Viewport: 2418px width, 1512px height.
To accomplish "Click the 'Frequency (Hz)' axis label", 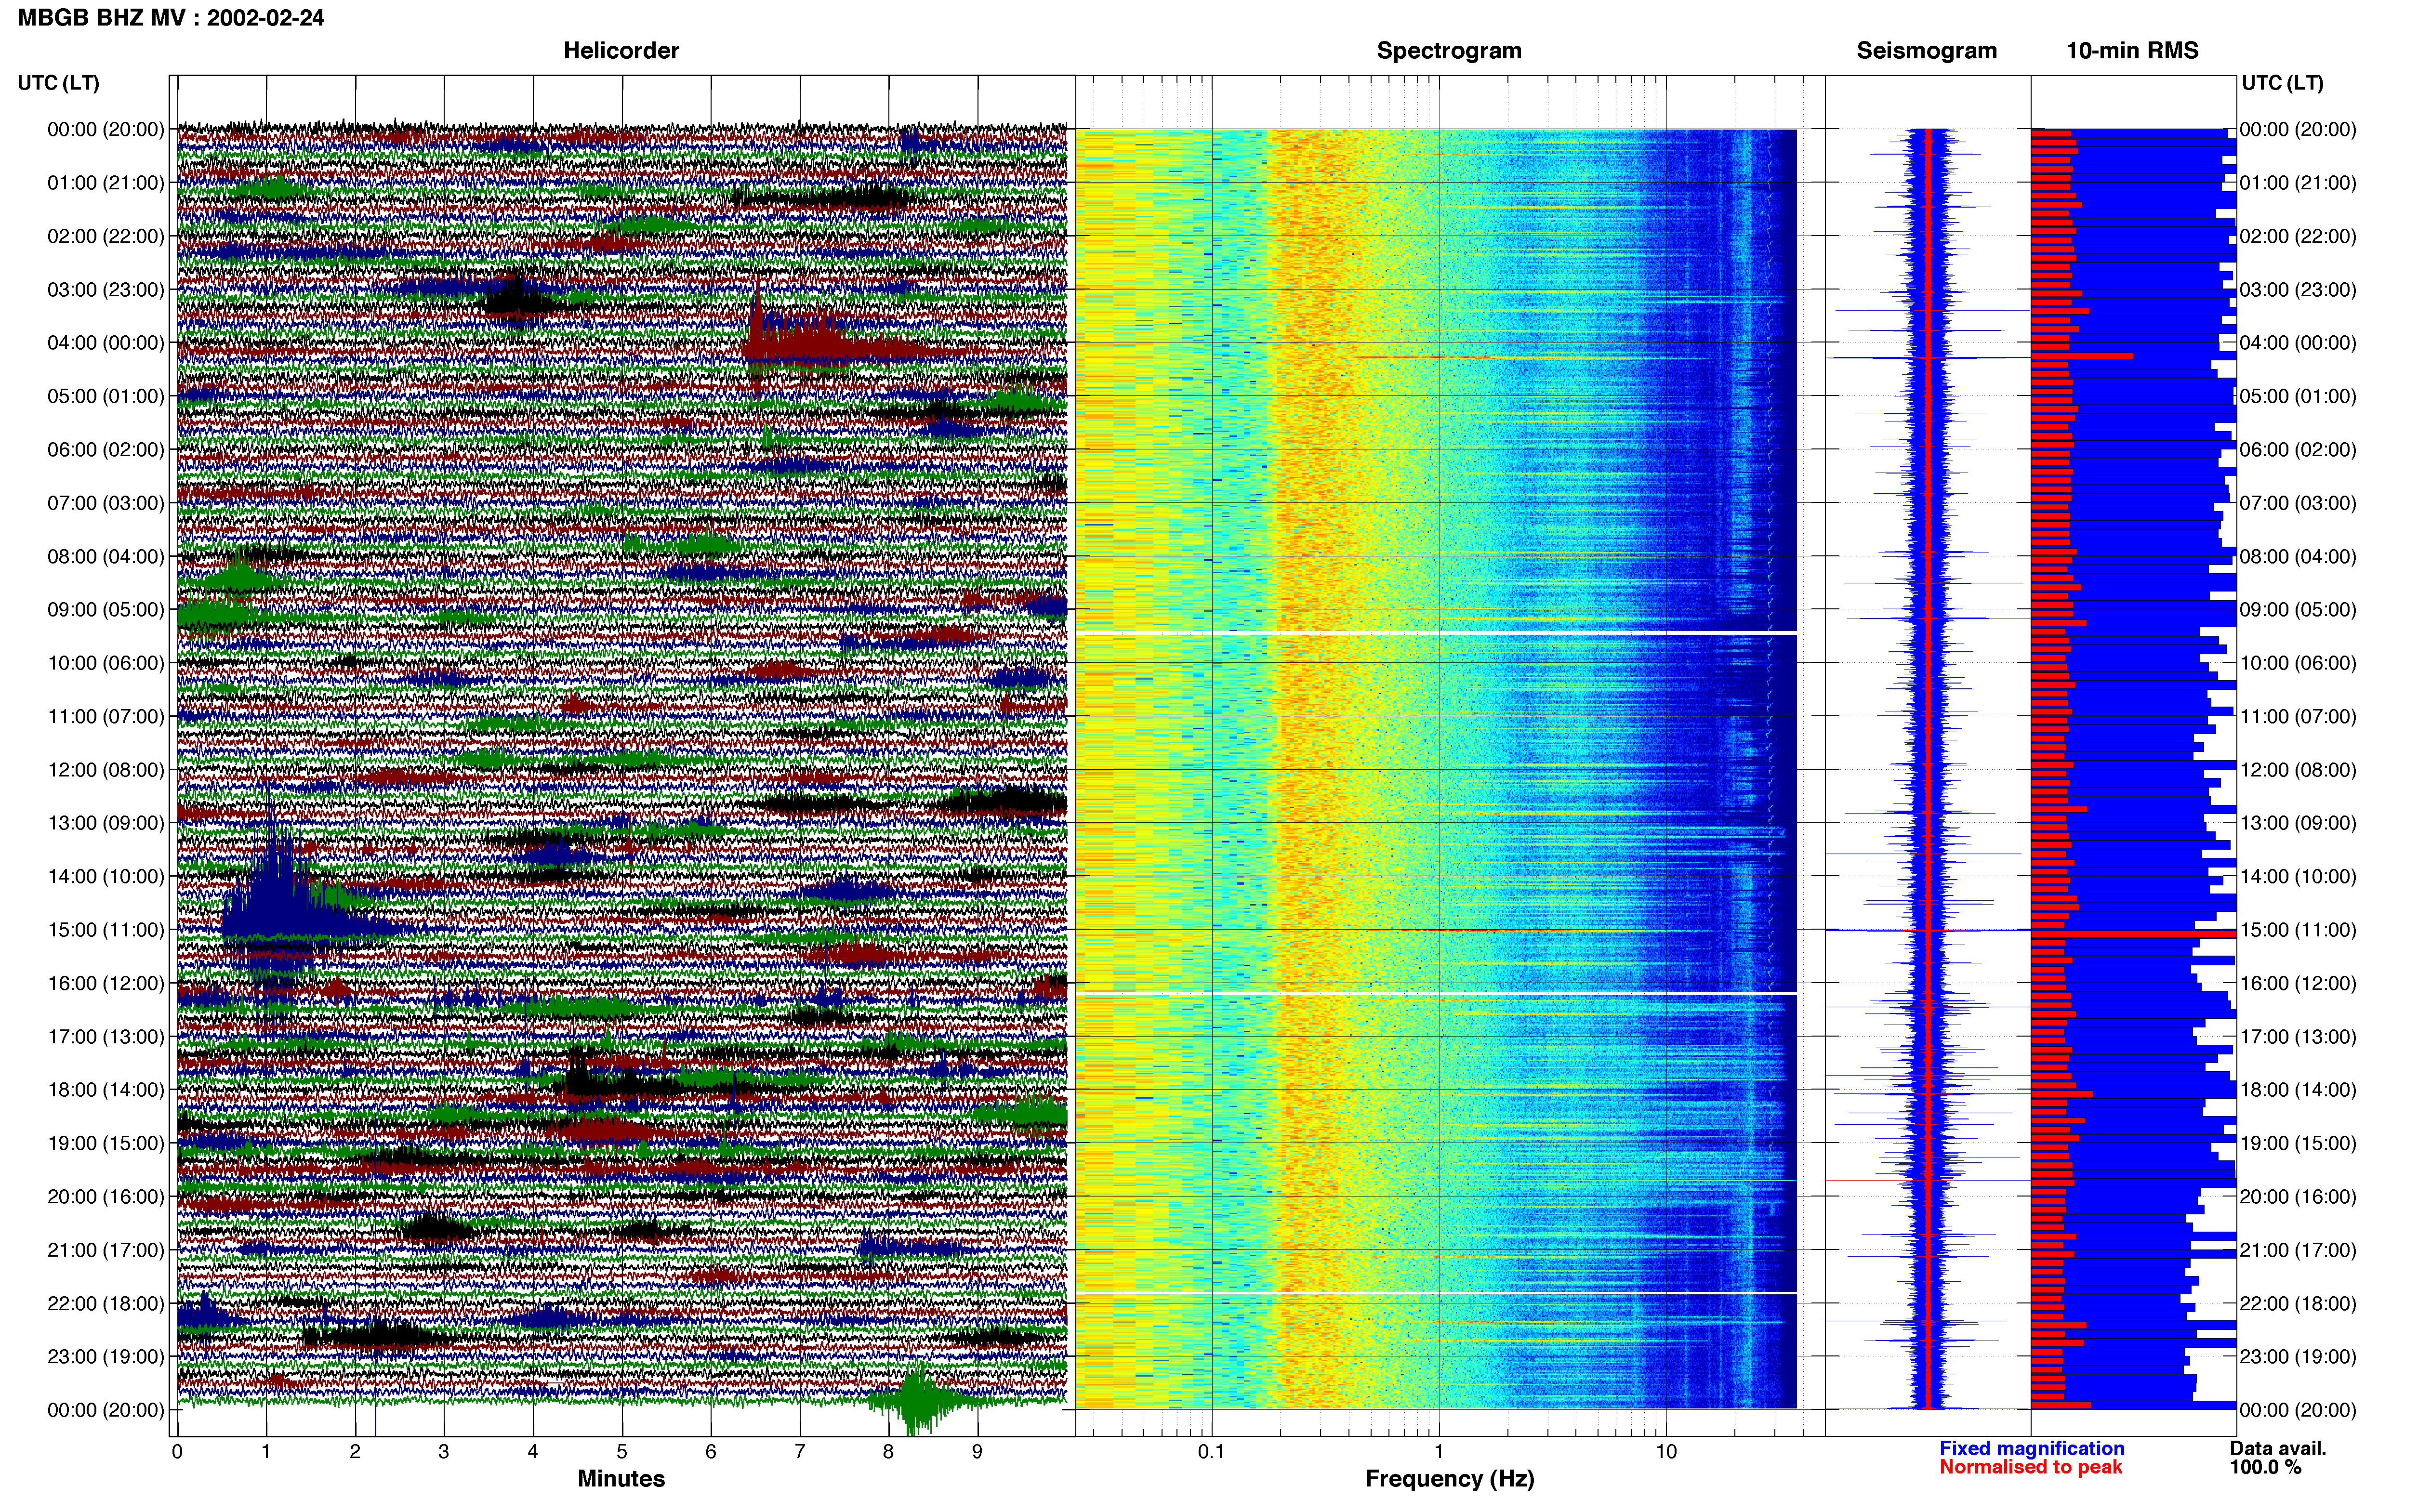I will pyautogui.click(x=1449, y=1479).
